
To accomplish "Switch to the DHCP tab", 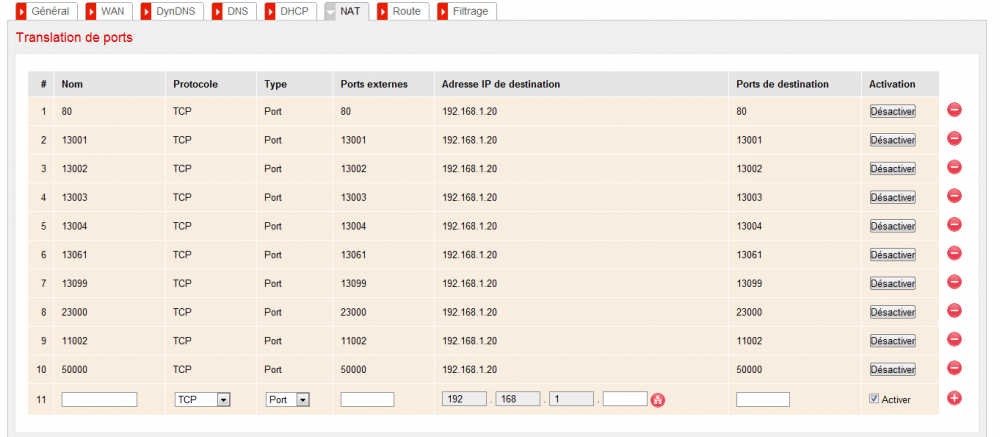I will pyautogui.click(x=291, y=11).
